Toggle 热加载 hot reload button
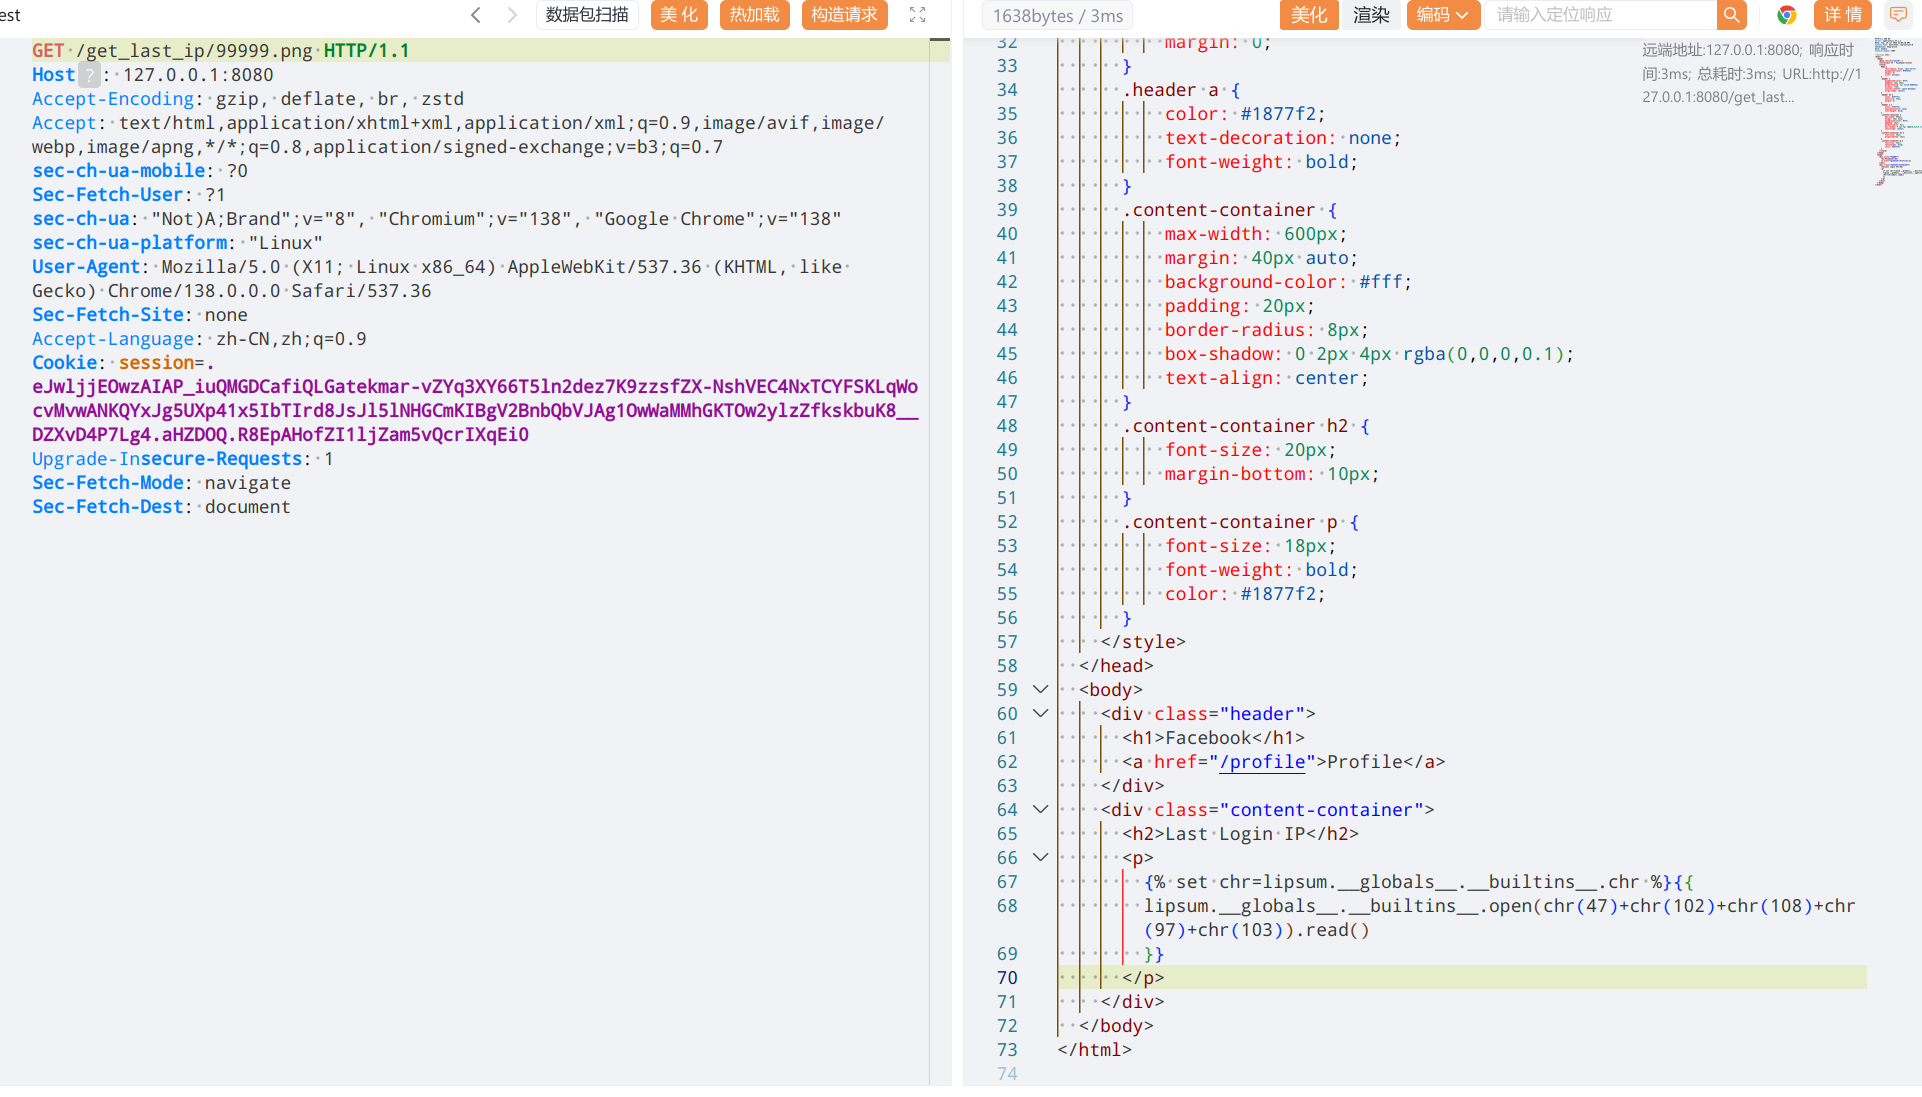The image size is (1922, 1097). pos(754,15)
